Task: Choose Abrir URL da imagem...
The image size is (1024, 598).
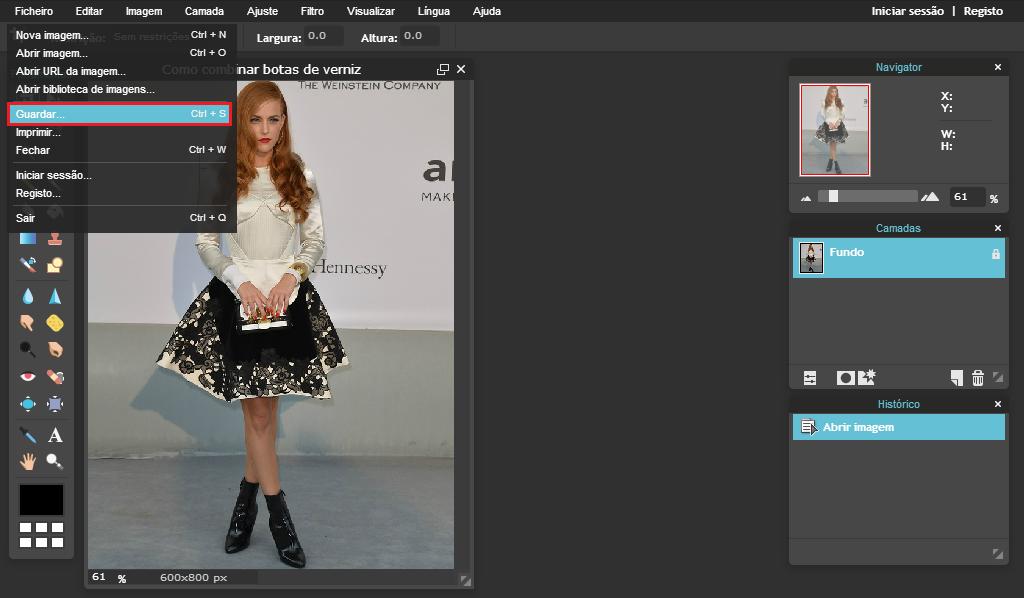Action: 71,71
